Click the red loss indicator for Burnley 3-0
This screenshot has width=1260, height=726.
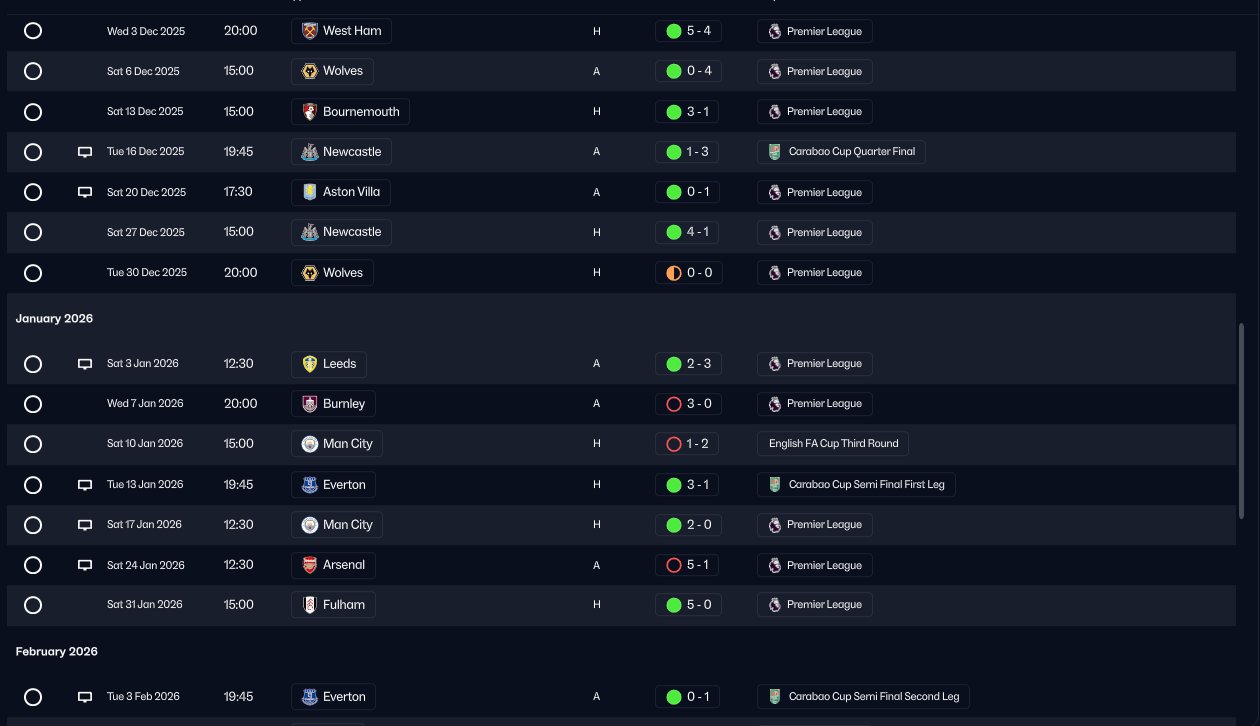[674, 404]
